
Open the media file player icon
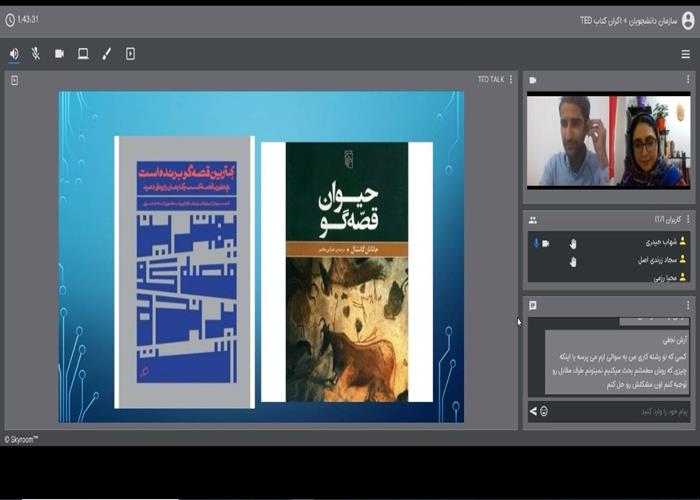click(130, 54)
